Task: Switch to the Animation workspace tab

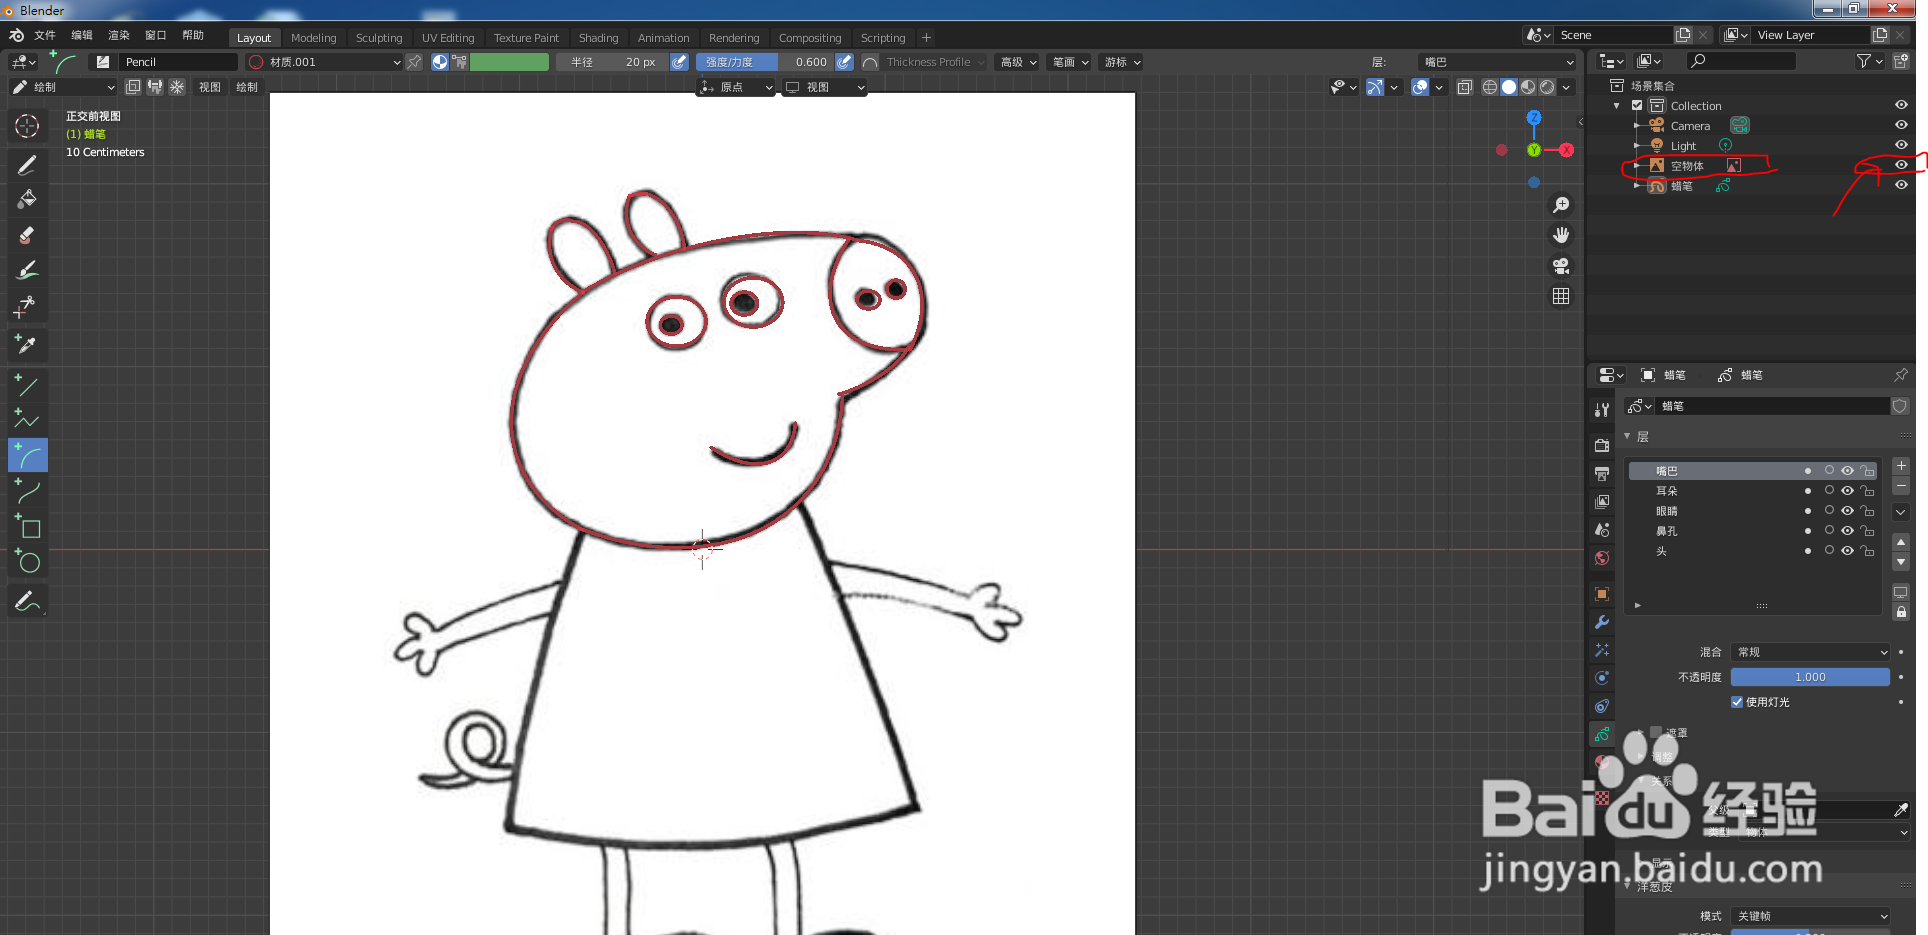Action: 664,38
